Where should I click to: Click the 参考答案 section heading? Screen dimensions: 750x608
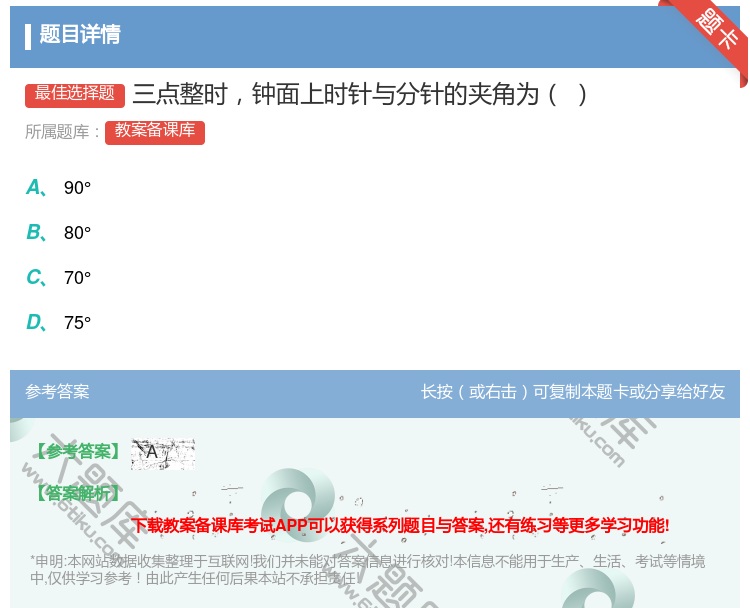[57, 392]
